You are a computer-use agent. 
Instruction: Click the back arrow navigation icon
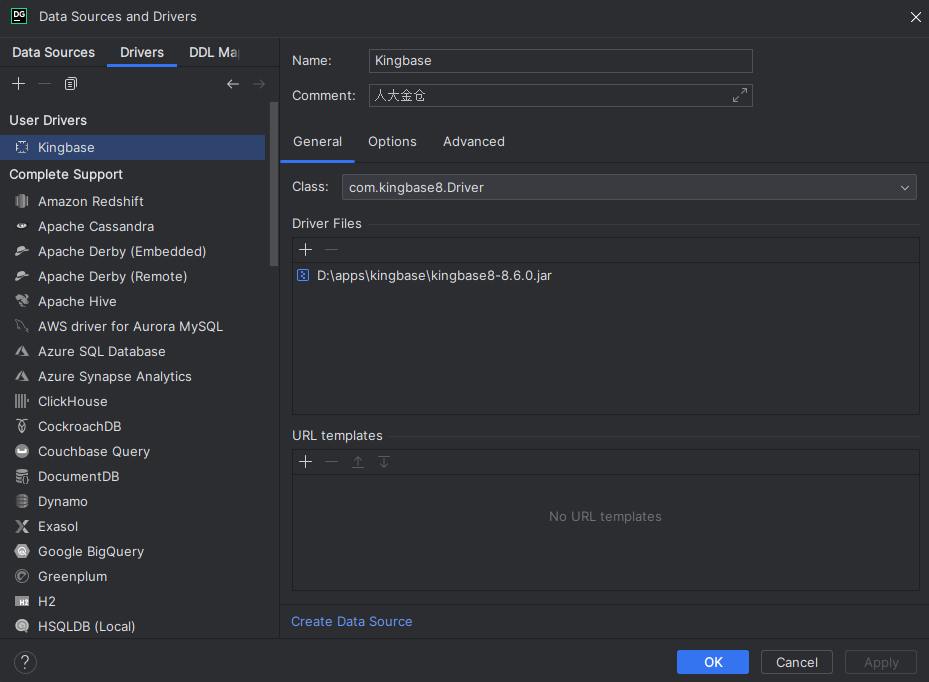pyautogui.click(x=233, y=84)
